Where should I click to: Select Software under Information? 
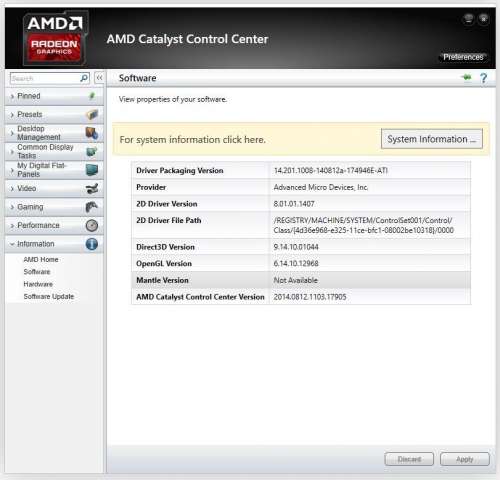point(37,272)
